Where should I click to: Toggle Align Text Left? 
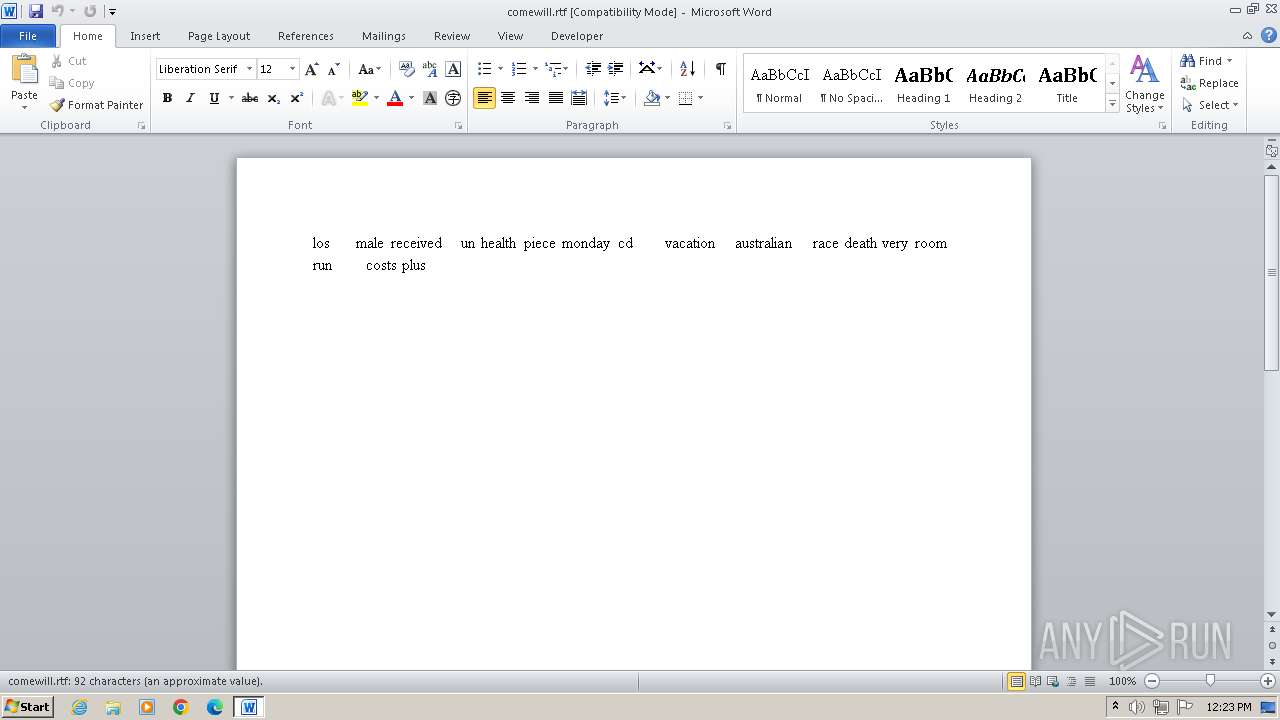(x=484, y=98)
